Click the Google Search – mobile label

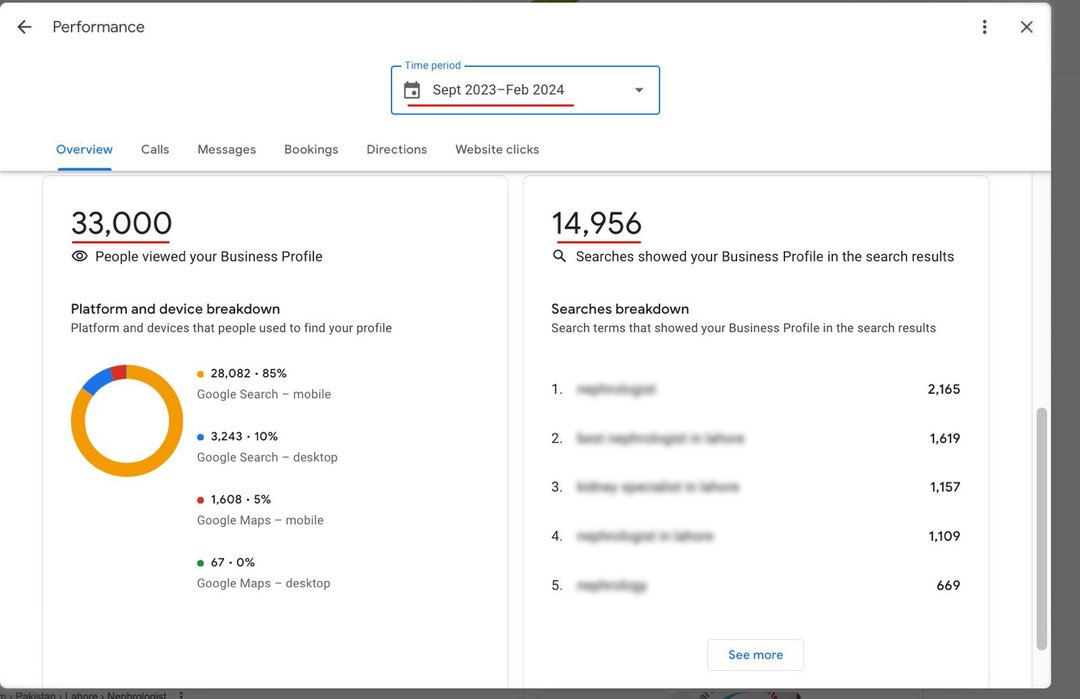[x=264, y=394]
